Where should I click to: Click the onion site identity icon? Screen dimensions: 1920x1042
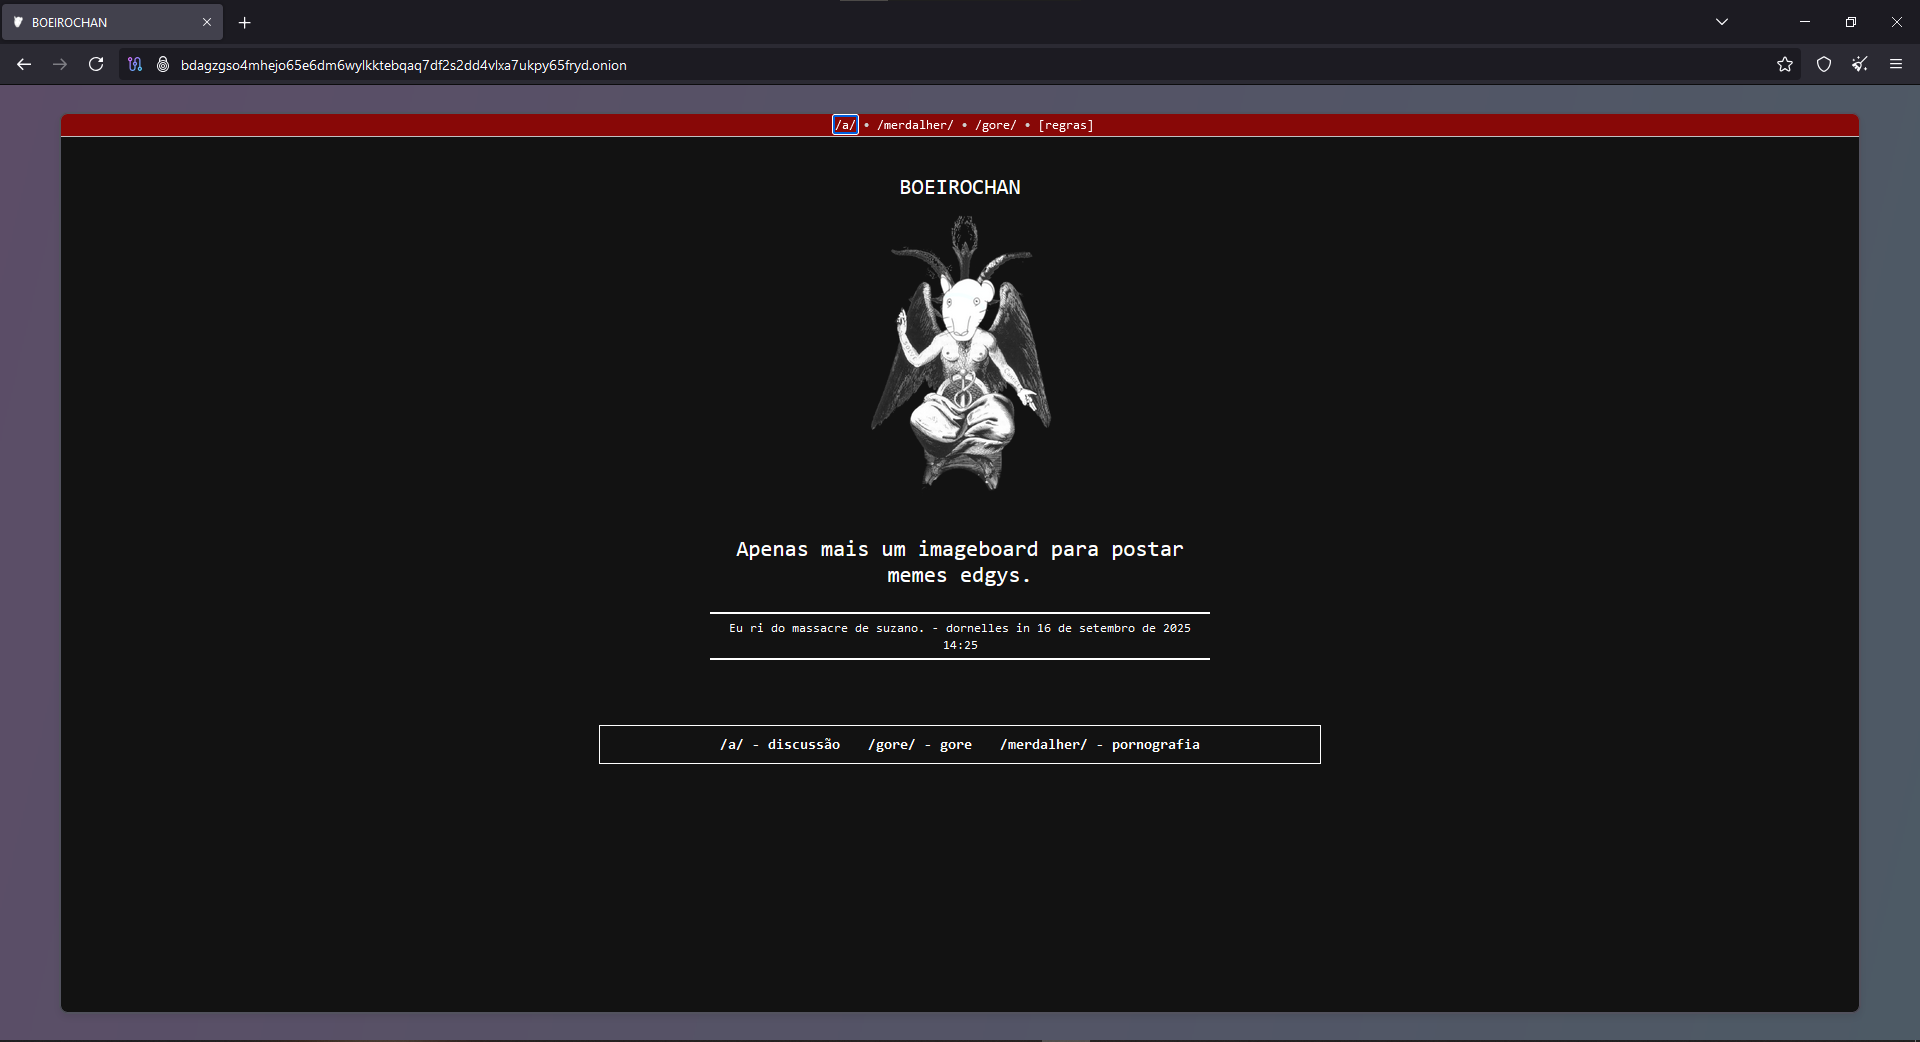coord(163,65)
